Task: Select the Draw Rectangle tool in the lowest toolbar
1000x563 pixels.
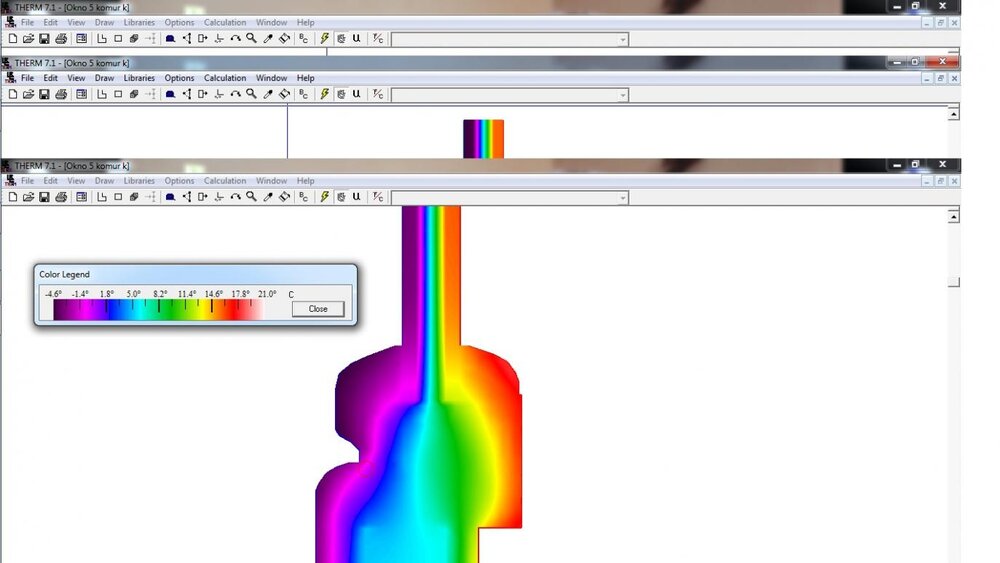Action: (118, 198)
